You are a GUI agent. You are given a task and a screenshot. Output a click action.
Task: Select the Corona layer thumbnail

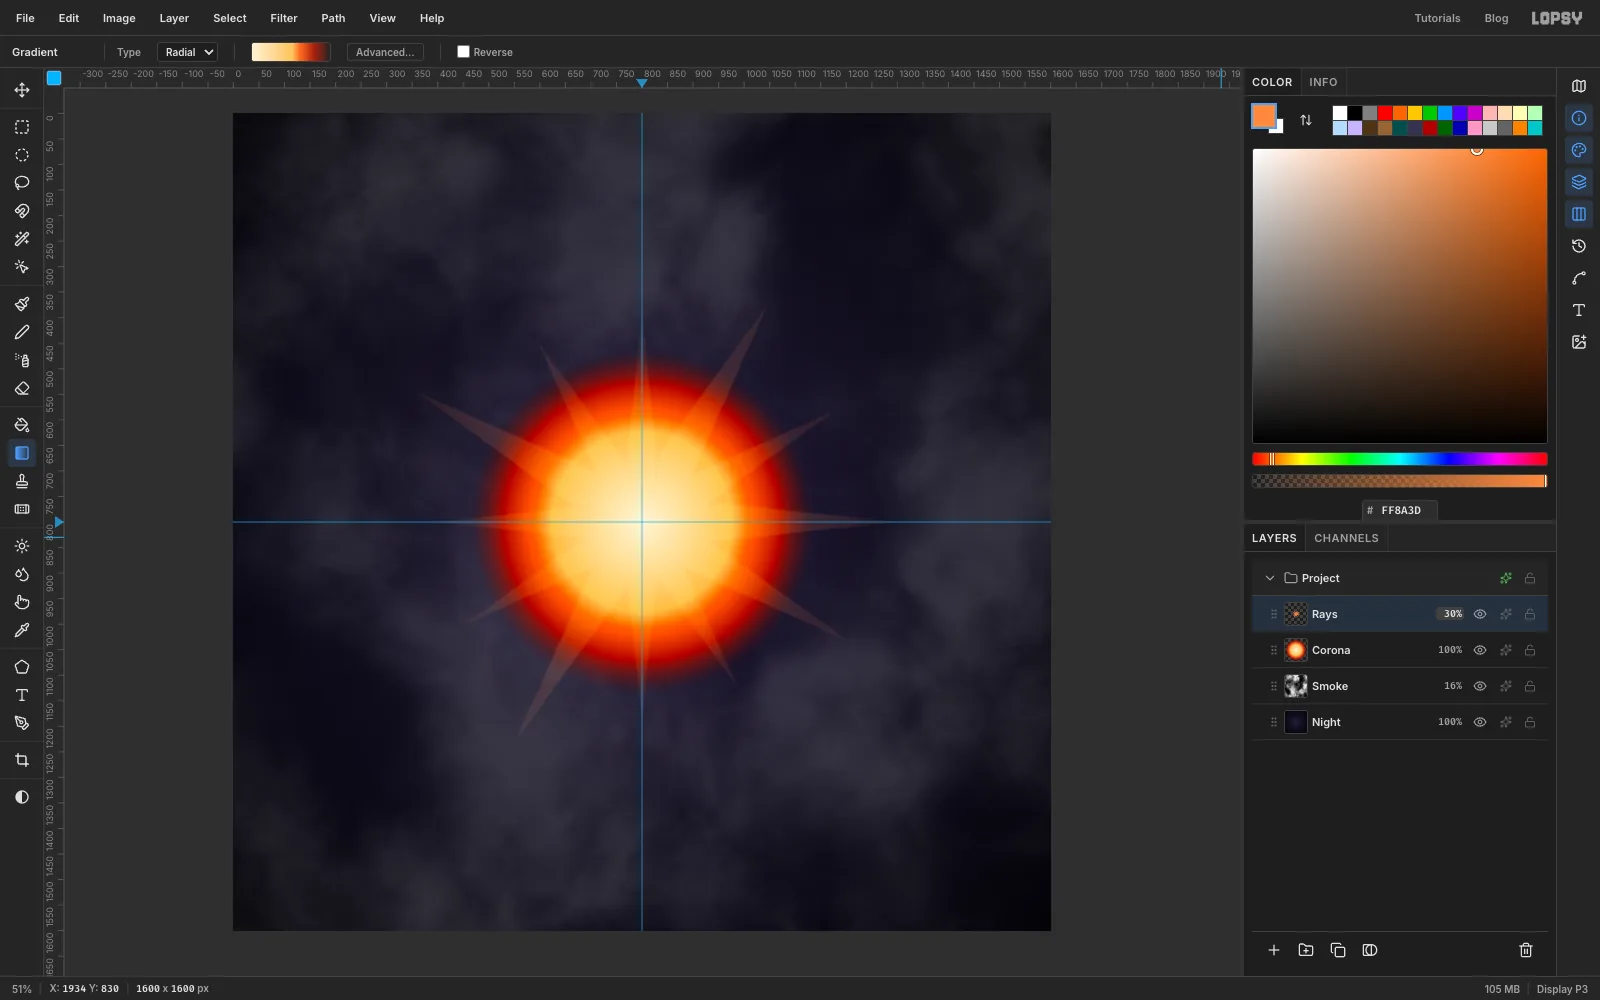1296,650
